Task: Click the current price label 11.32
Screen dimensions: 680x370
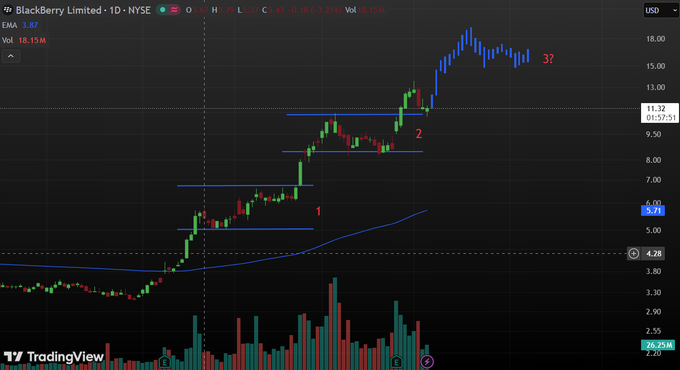Action: (660, 113)
